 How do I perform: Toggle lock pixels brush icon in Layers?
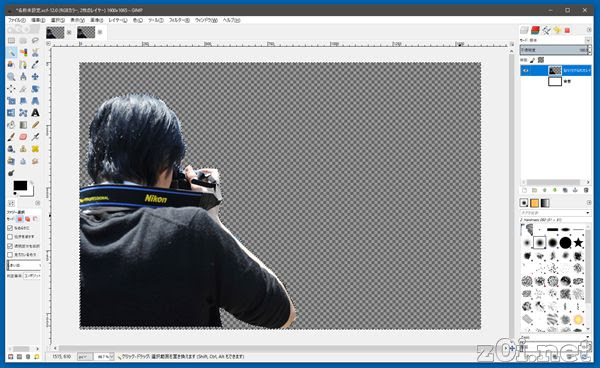[532, 60]
